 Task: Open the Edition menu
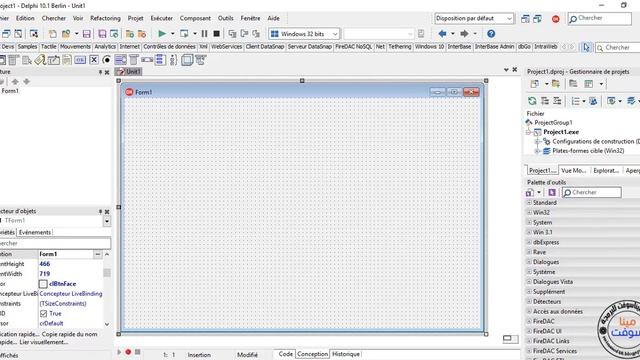25,18
